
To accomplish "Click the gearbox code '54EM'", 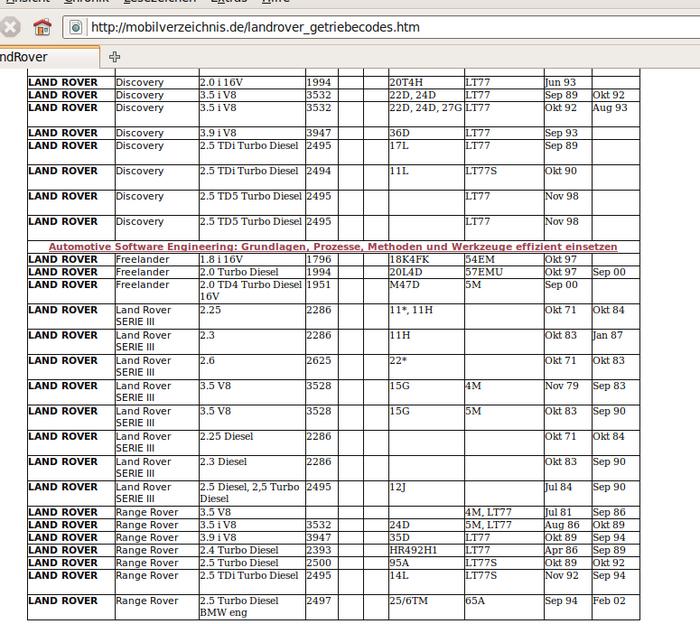I will point(480,259).
